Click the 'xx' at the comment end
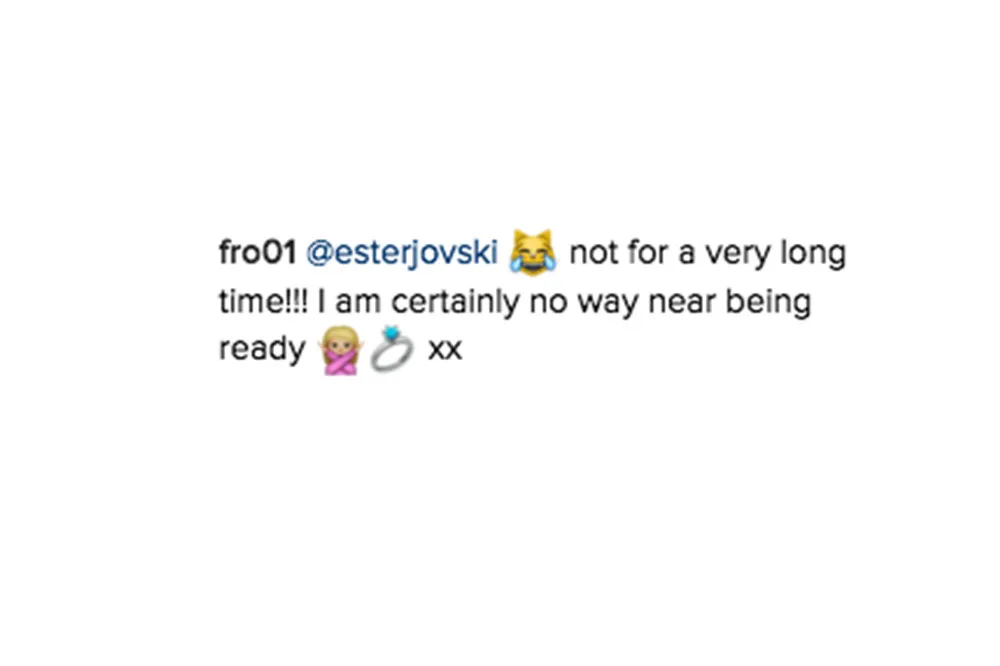The width and height of the screenshot is (1000, 666). [x=445, y=350]
